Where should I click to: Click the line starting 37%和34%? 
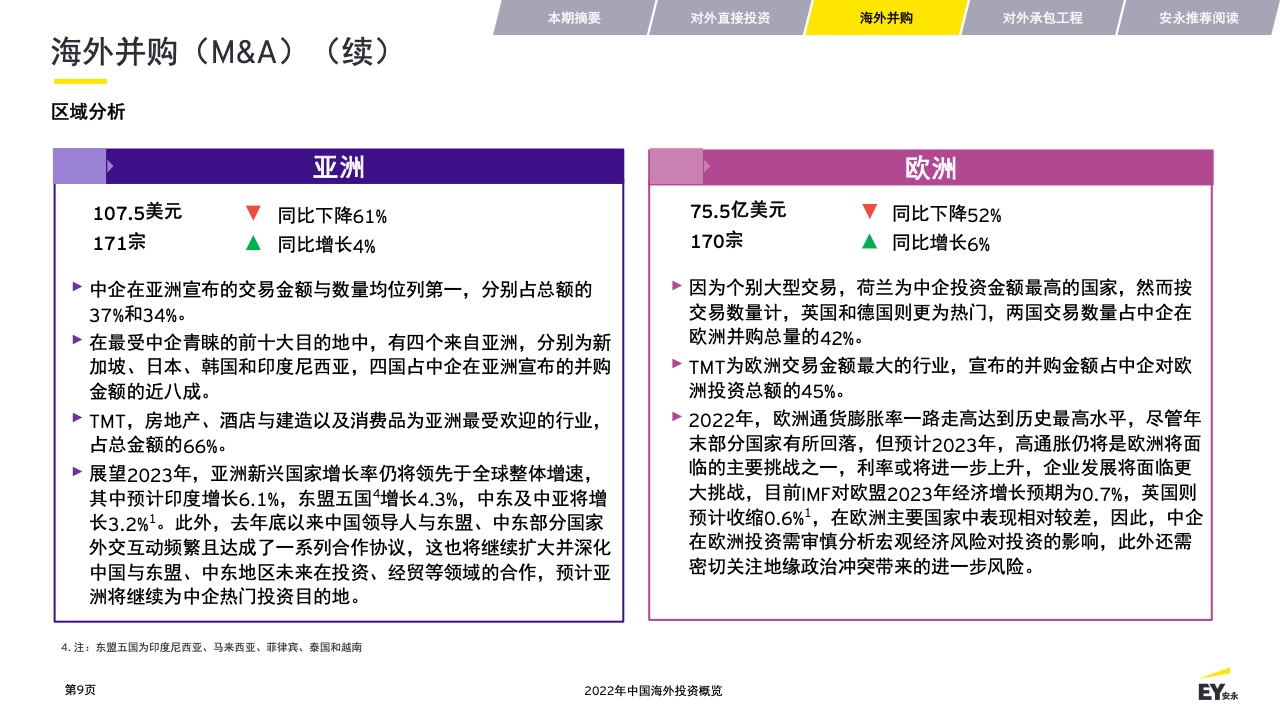(139, 315)
